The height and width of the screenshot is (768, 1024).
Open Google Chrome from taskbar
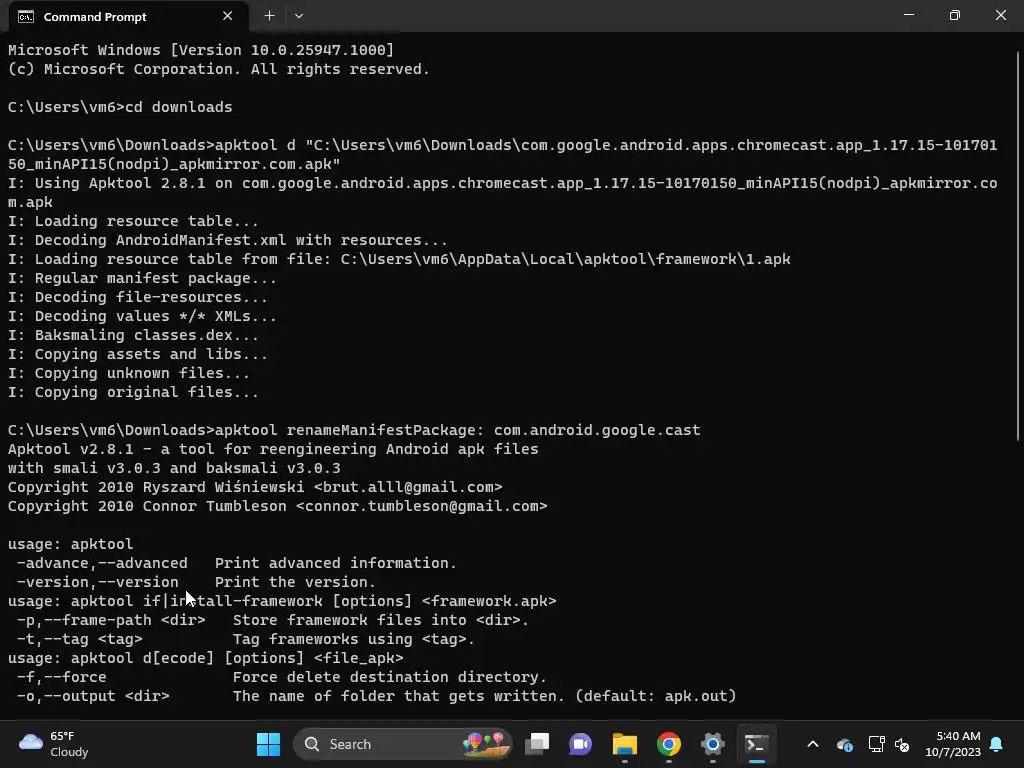pos(669,744)
